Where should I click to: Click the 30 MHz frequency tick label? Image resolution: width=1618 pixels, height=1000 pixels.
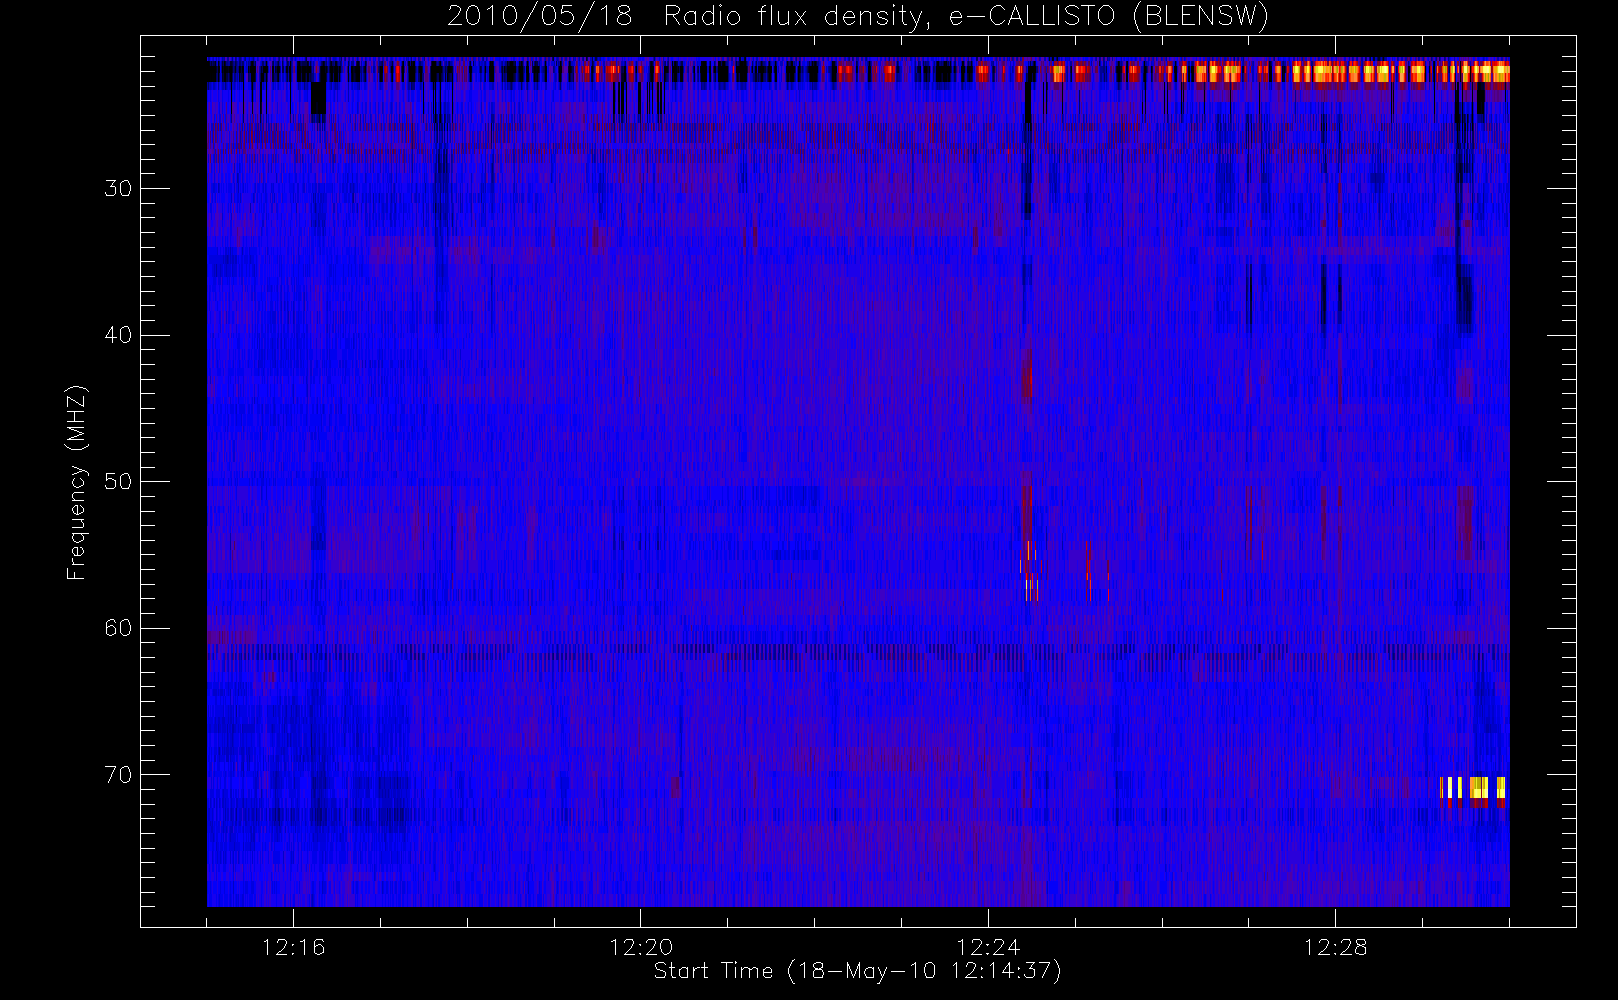coord(118,188)
